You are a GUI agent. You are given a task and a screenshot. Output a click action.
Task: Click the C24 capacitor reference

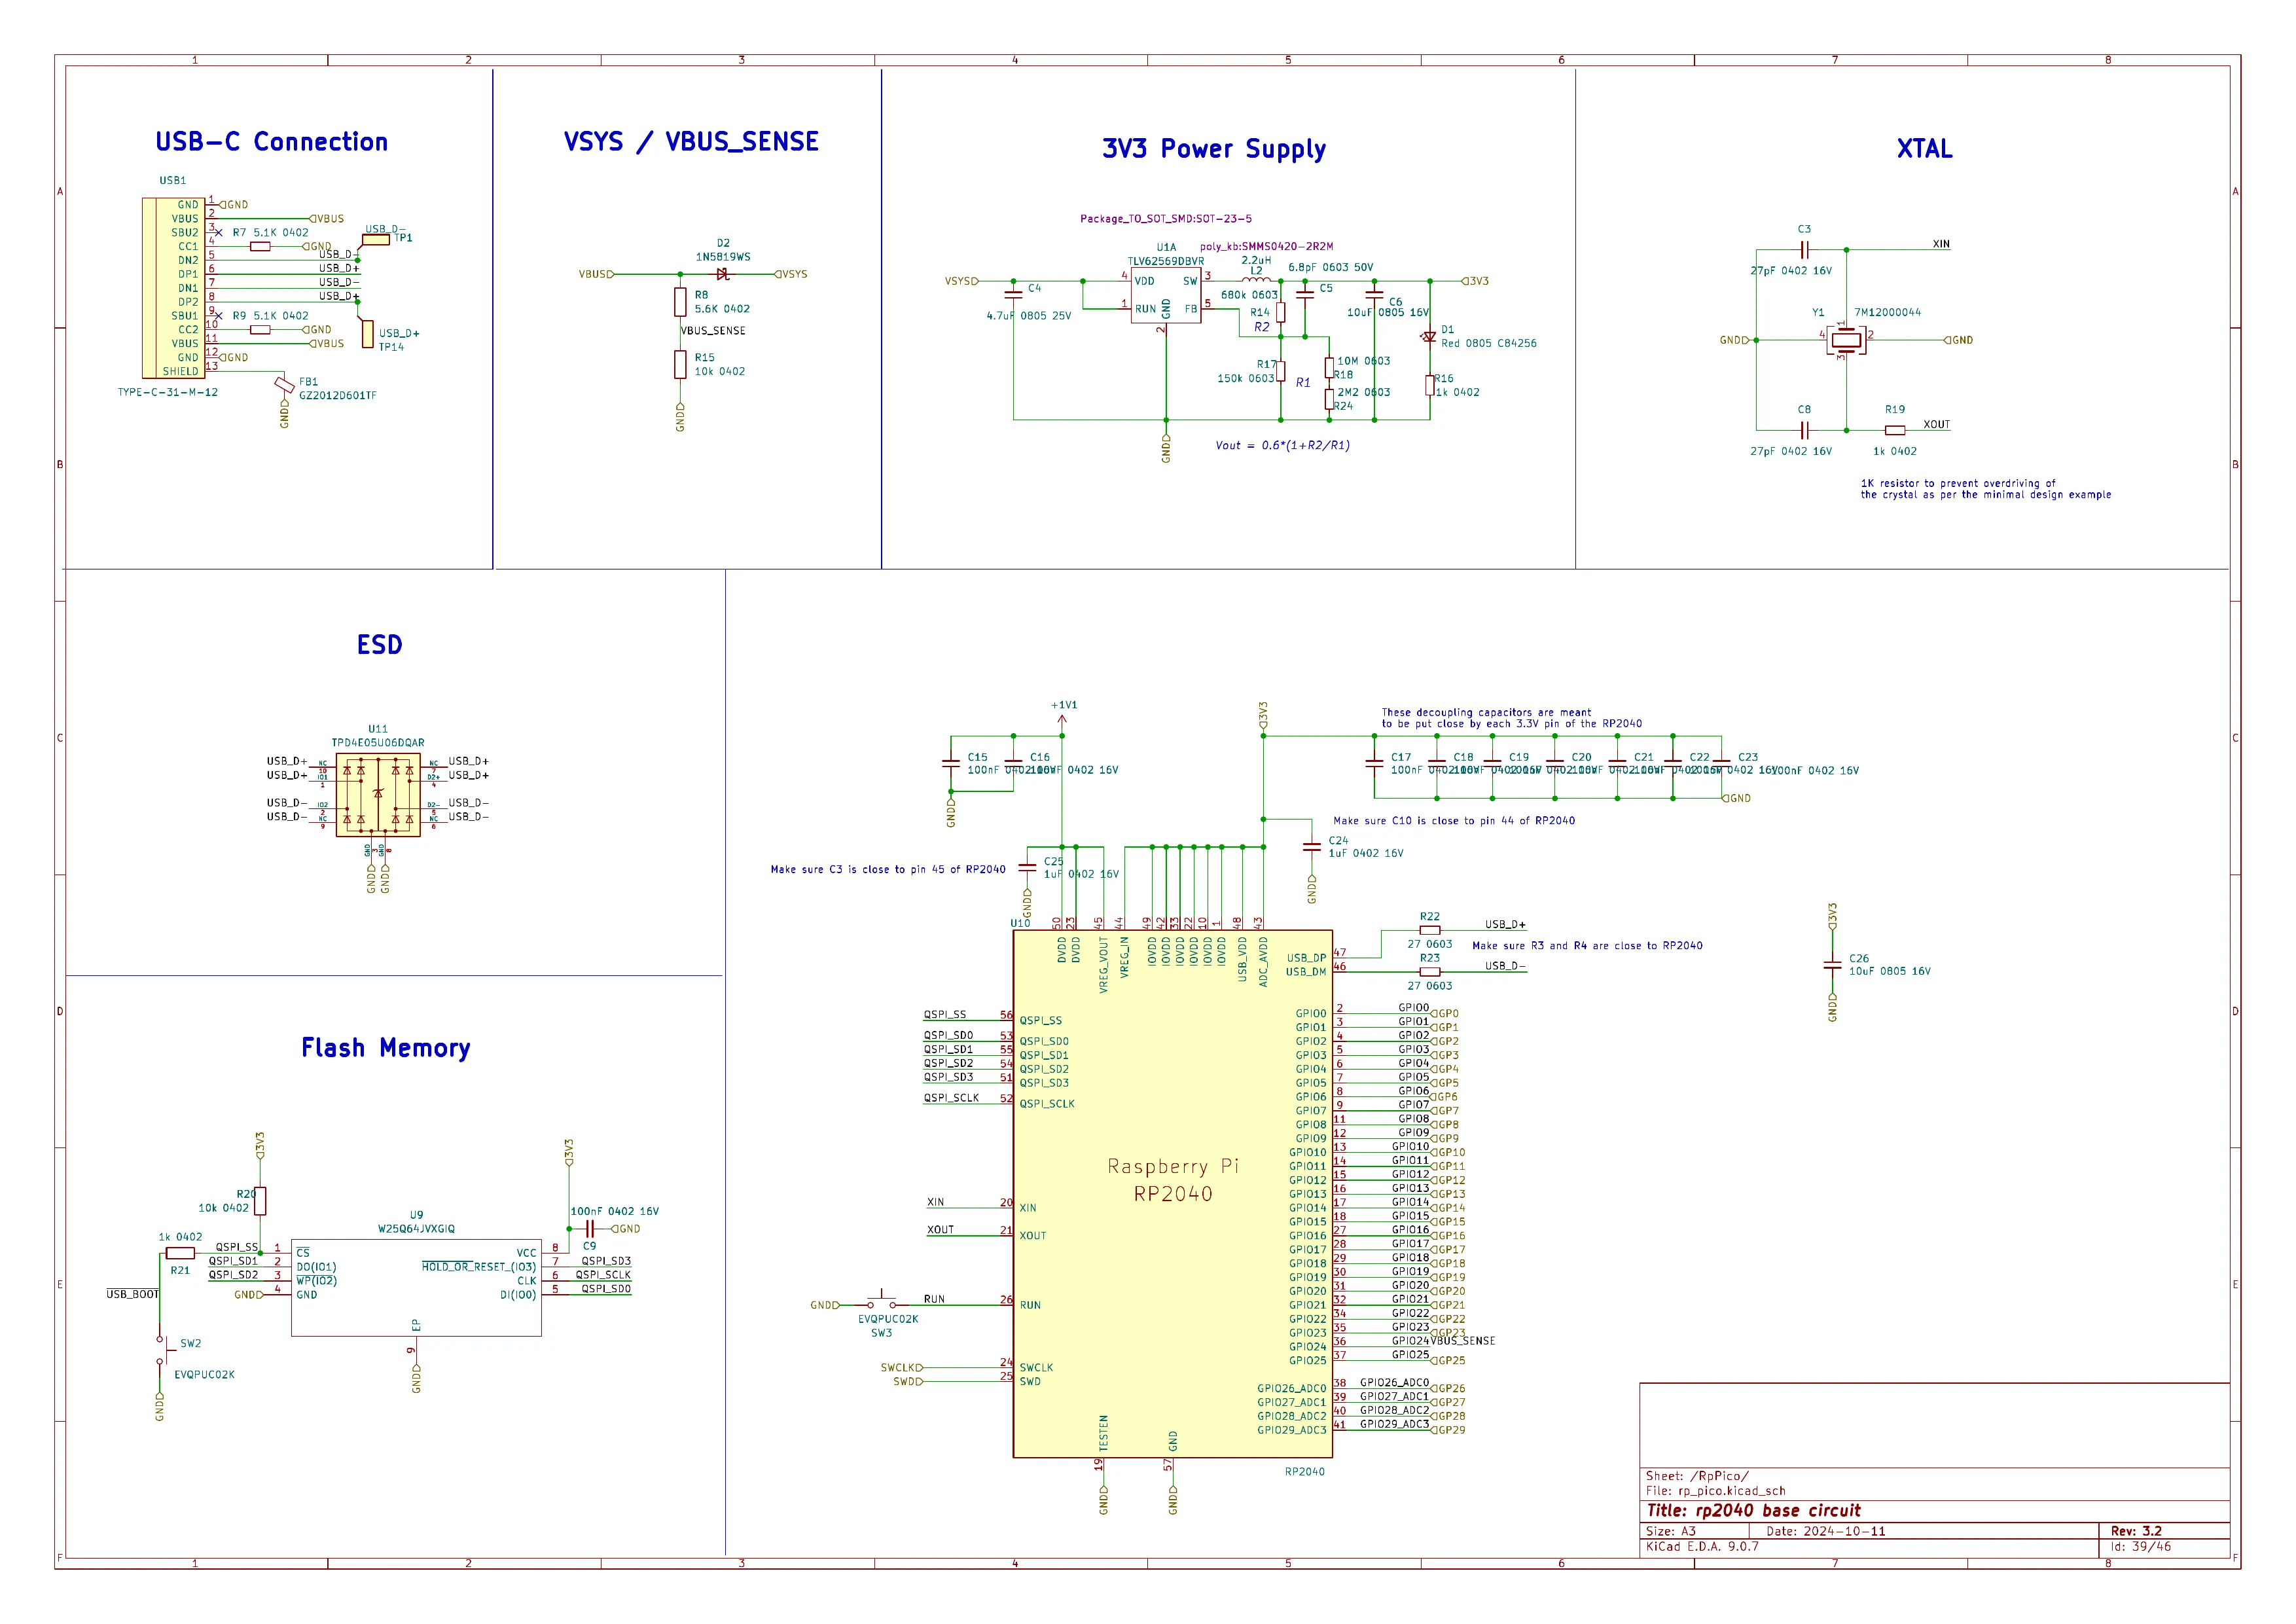pos(1338,841)
